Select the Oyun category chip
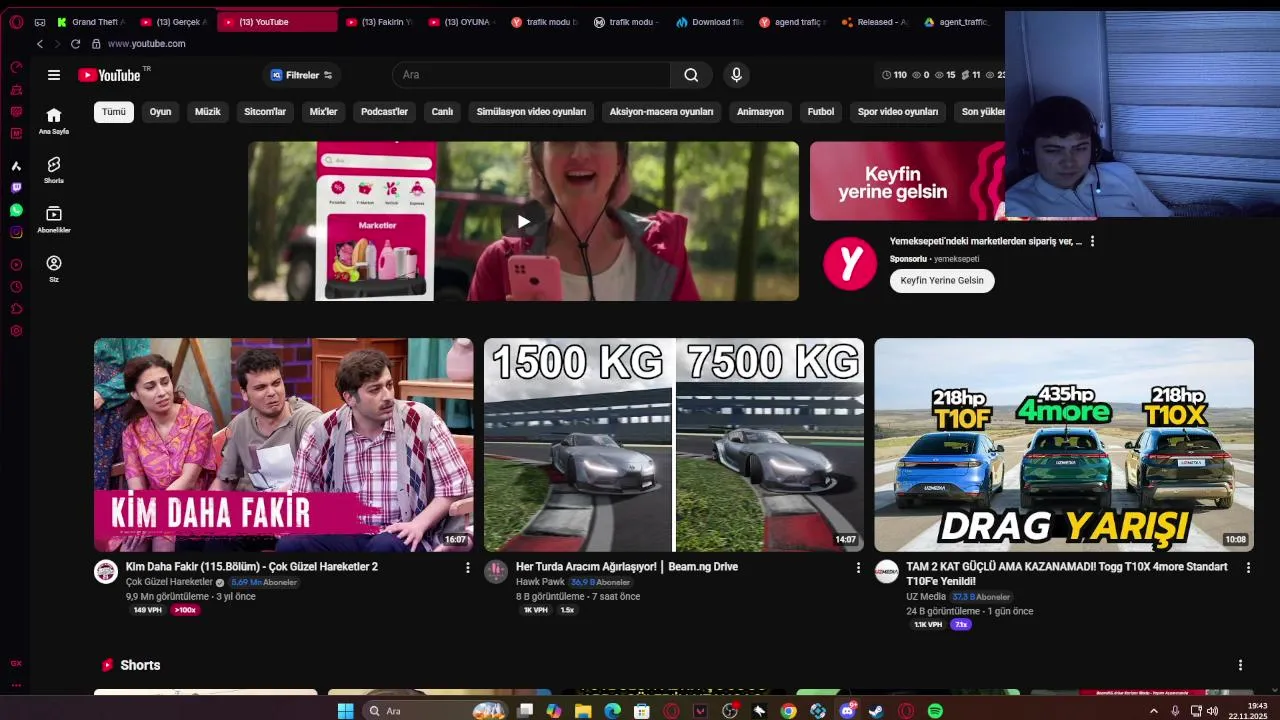The height and width of the screenshot is (720, 1280). [160, 112]
